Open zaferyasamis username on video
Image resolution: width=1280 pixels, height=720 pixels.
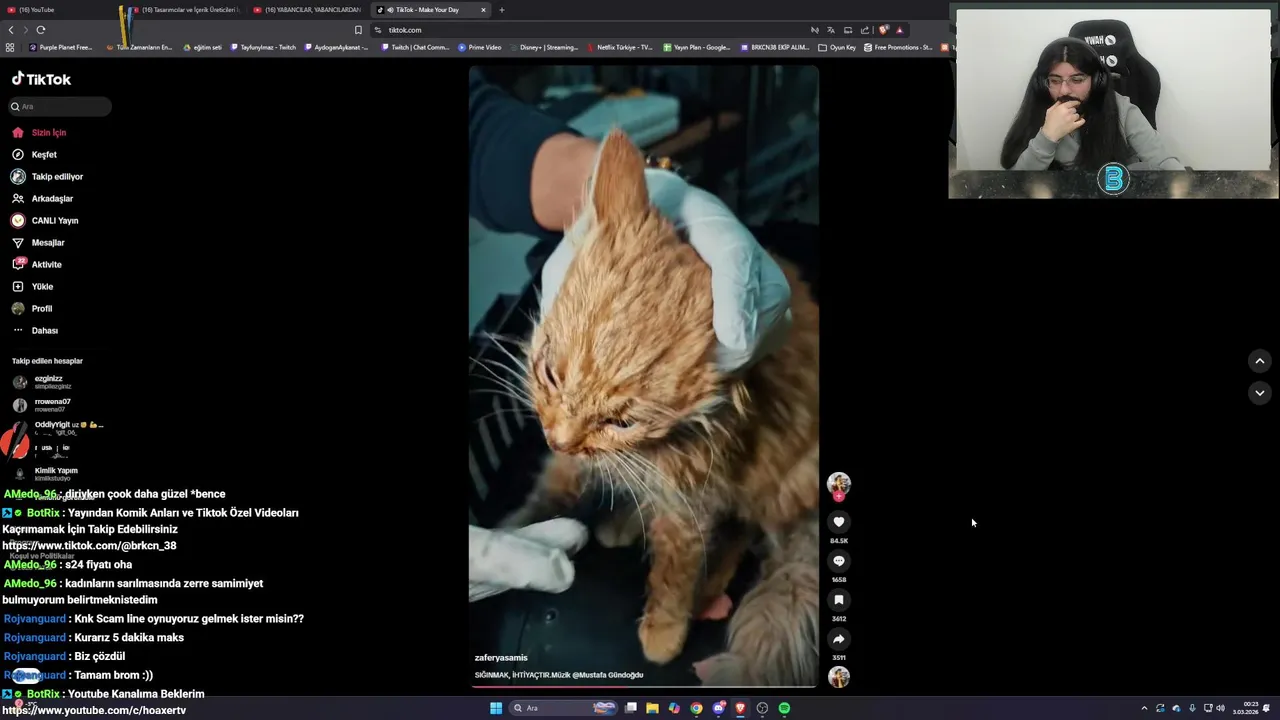501,658
